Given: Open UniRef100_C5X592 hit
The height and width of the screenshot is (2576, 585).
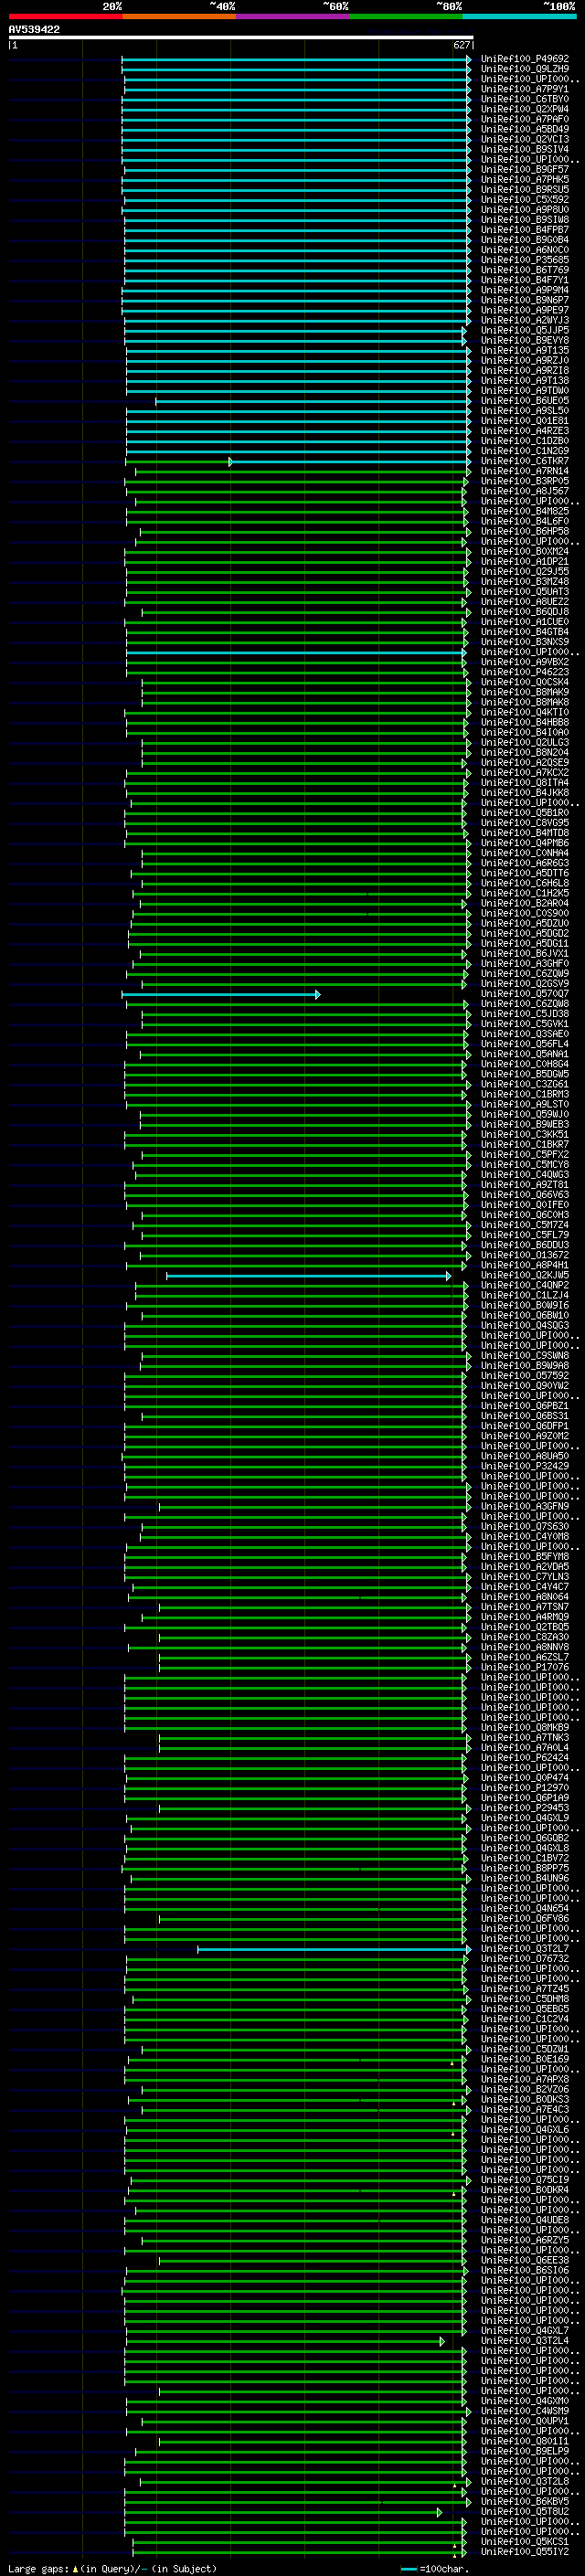Looking at the screenshot, I should [525, 199].
